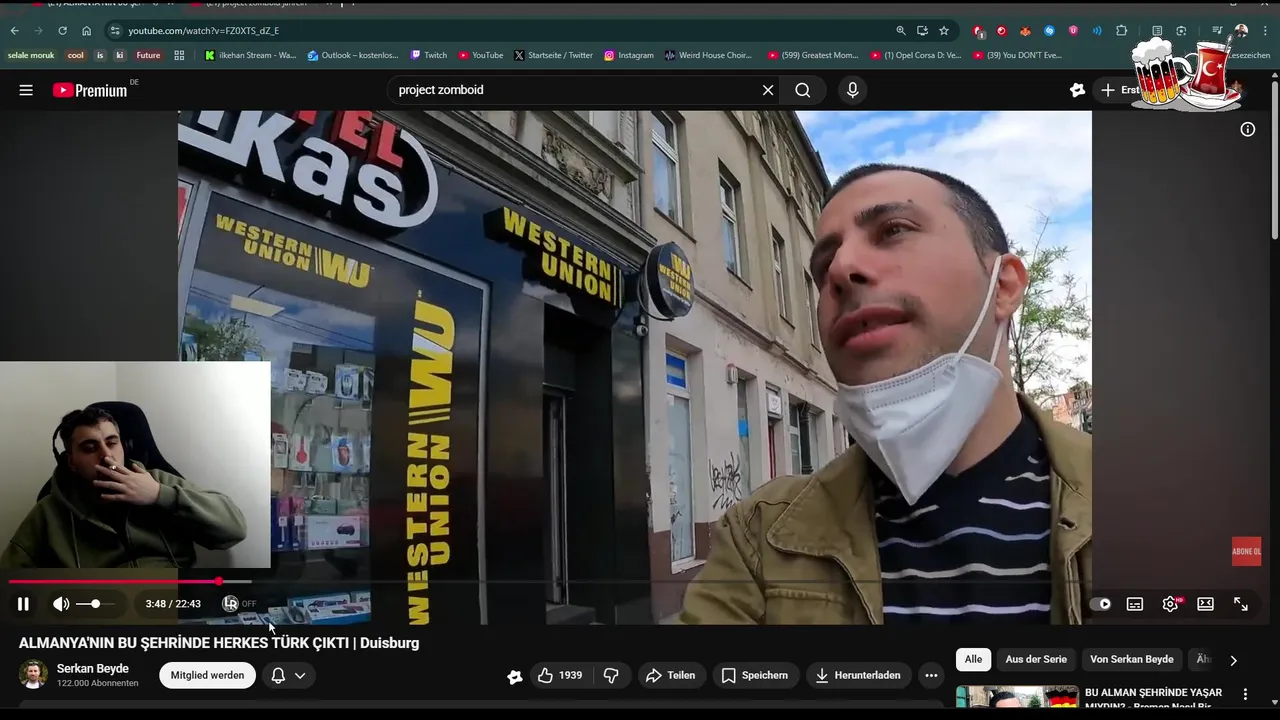Toggle the autoplay switch
Viewport: 1280px width, 720px height.
(1100, 604)
